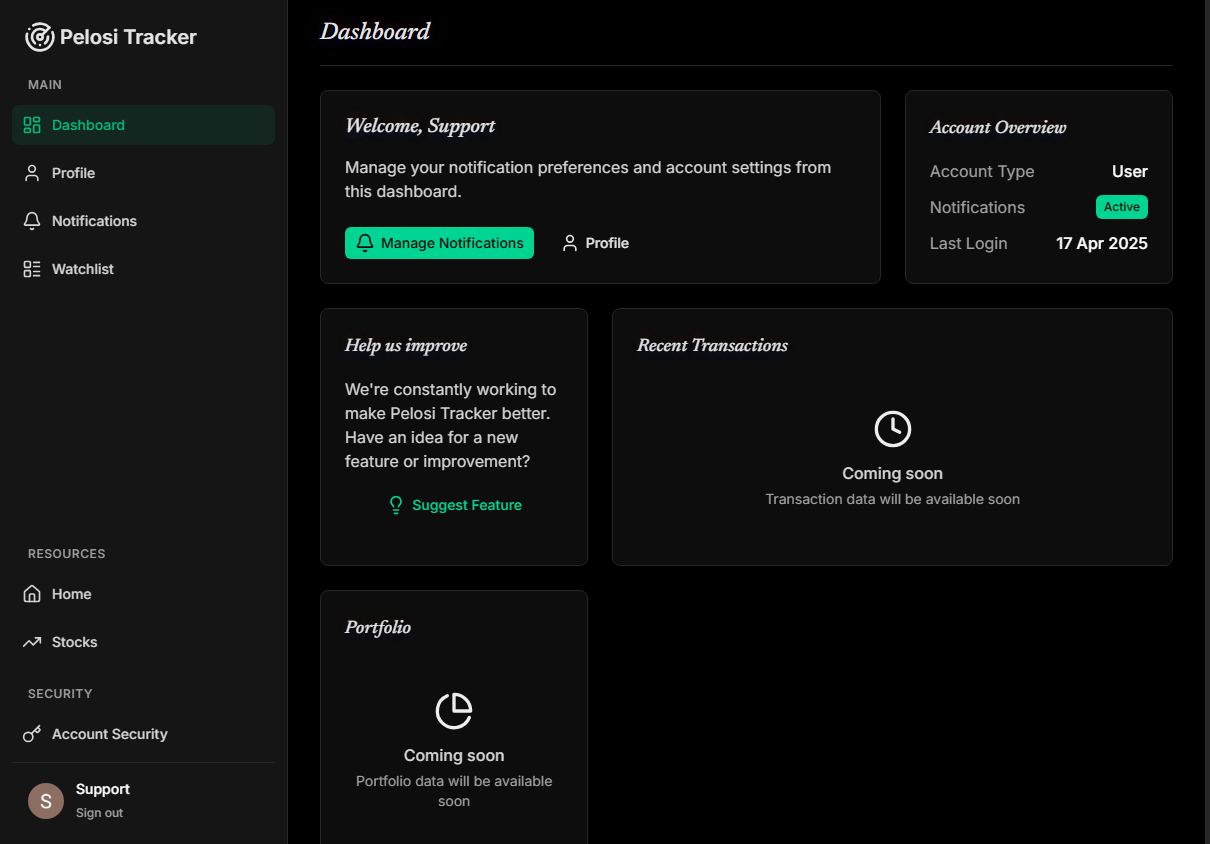Image resolution: width=1210 pixels, height=844 pixels.
Task: Click the clock icon in Recent Transactions
Action: [x=892, y=429]
